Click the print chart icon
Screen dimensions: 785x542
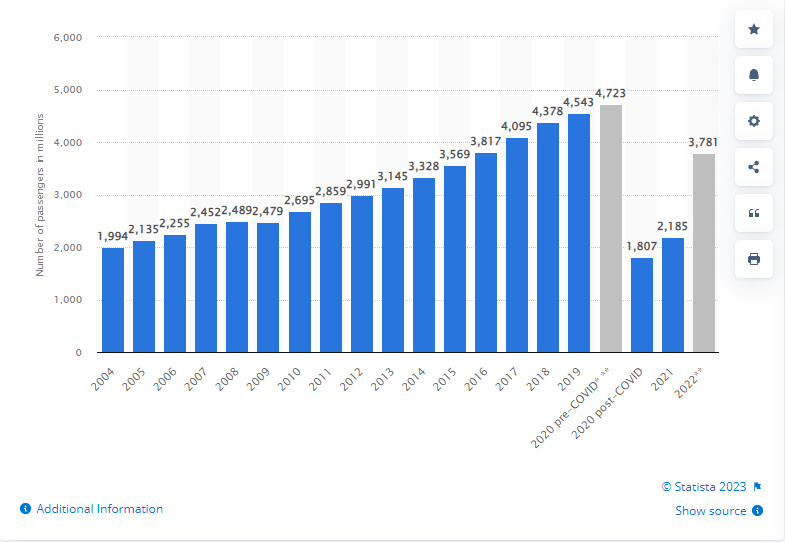753,259
